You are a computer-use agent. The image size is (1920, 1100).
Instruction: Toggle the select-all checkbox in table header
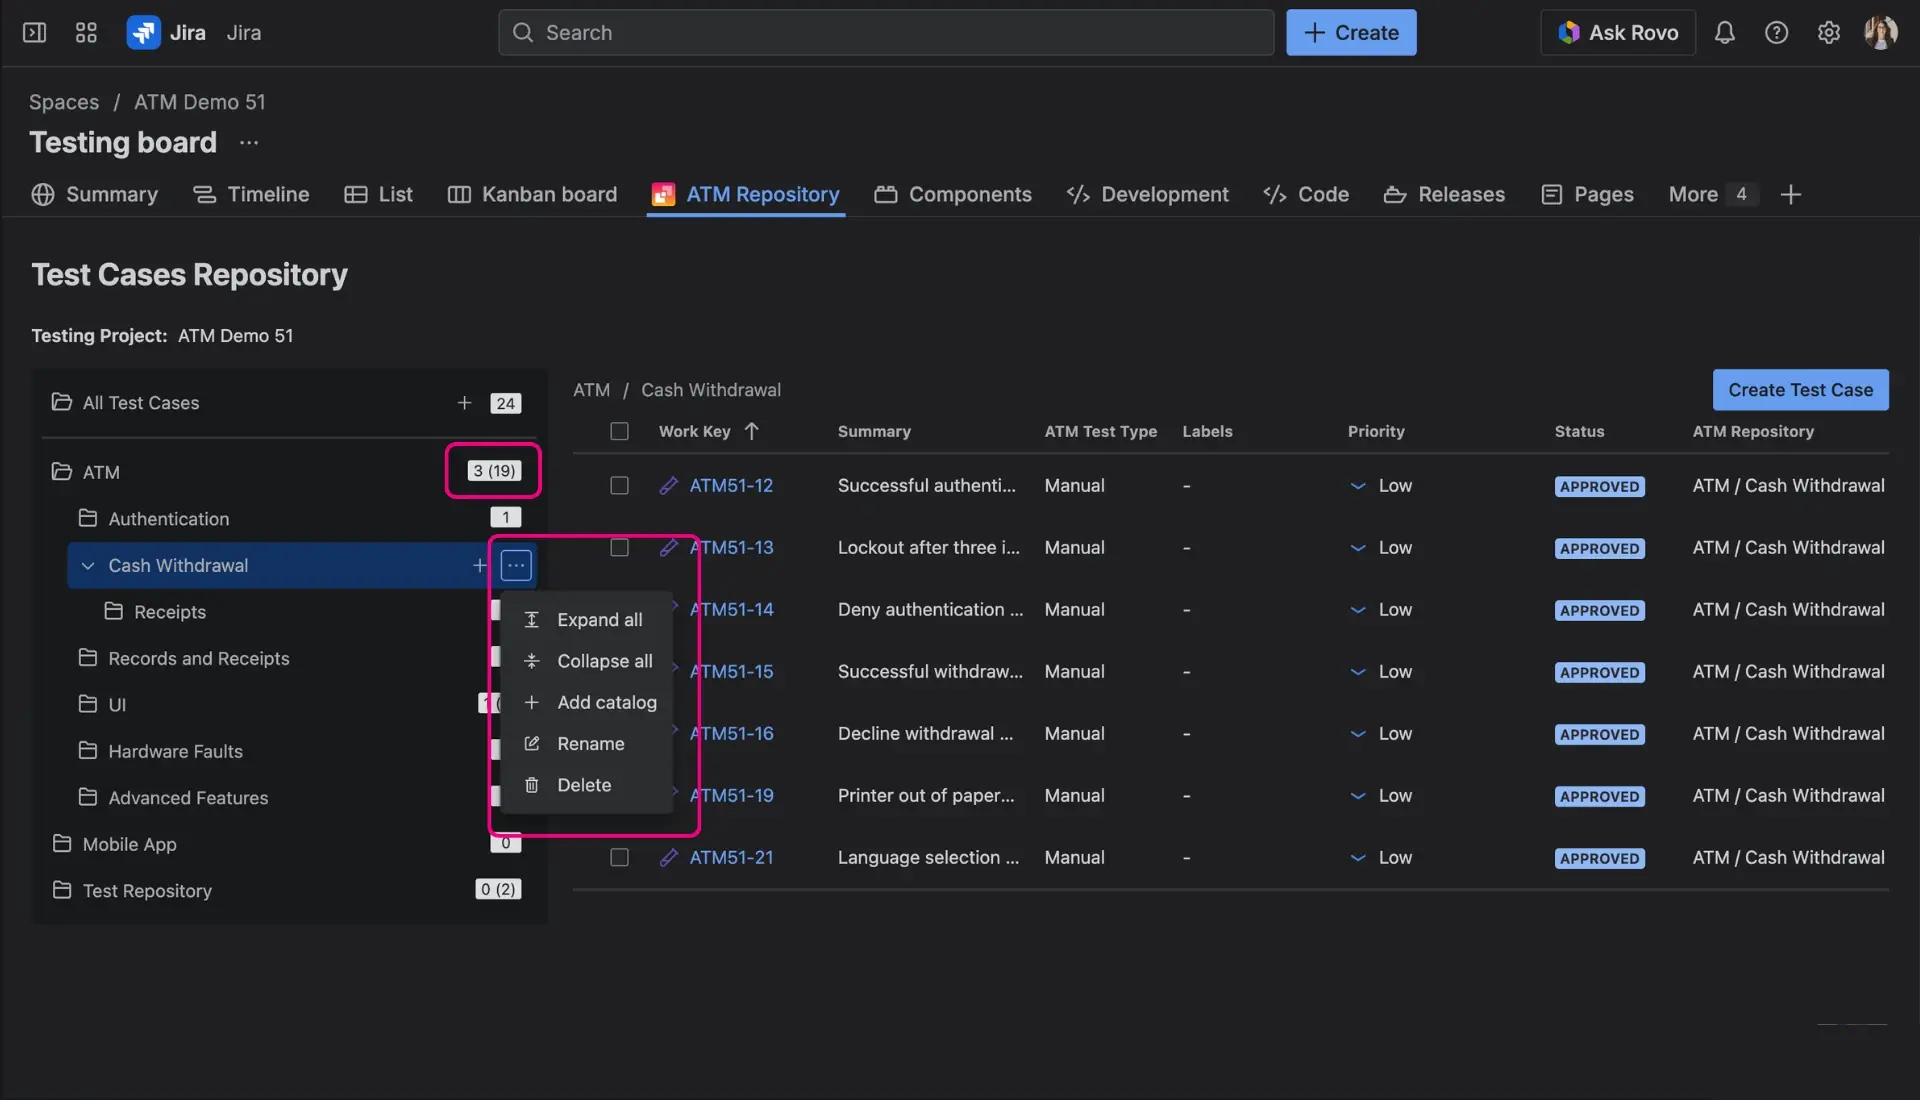[x=620, y=431]
